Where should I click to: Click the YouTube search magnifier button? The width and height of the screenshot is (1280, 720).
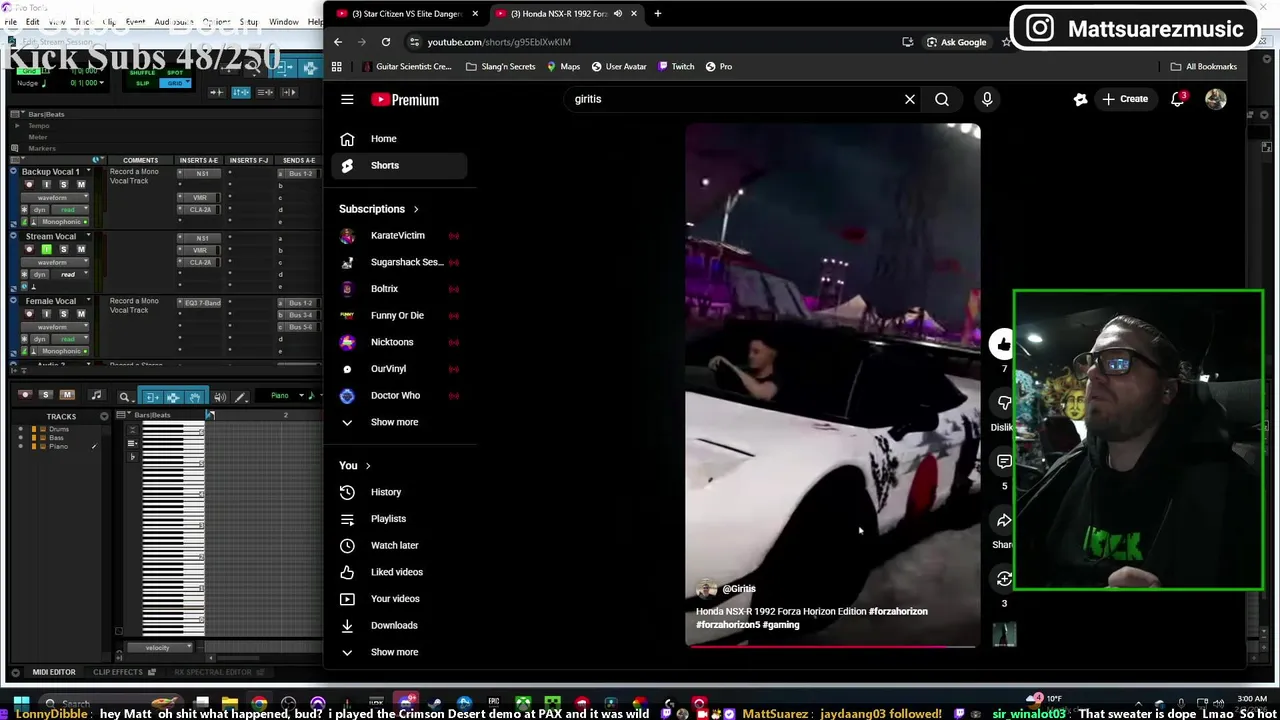(x=941, y=99)
